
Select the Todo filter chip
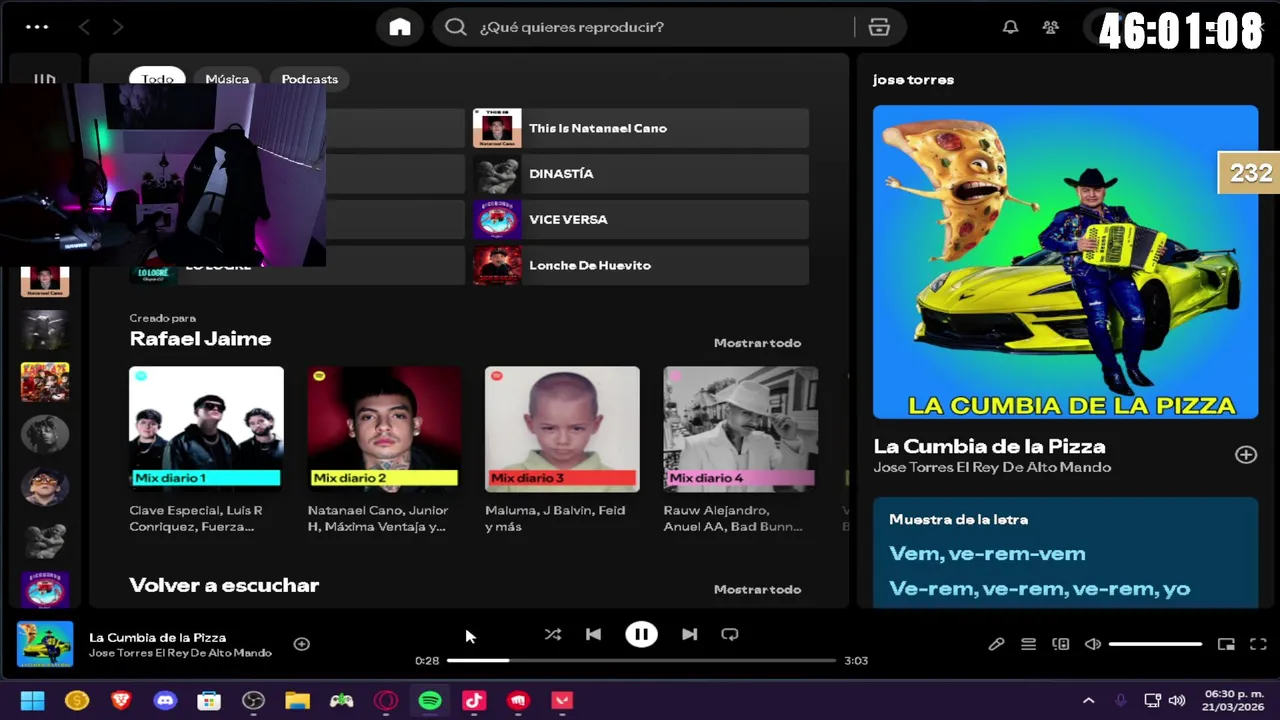[157, 79]
